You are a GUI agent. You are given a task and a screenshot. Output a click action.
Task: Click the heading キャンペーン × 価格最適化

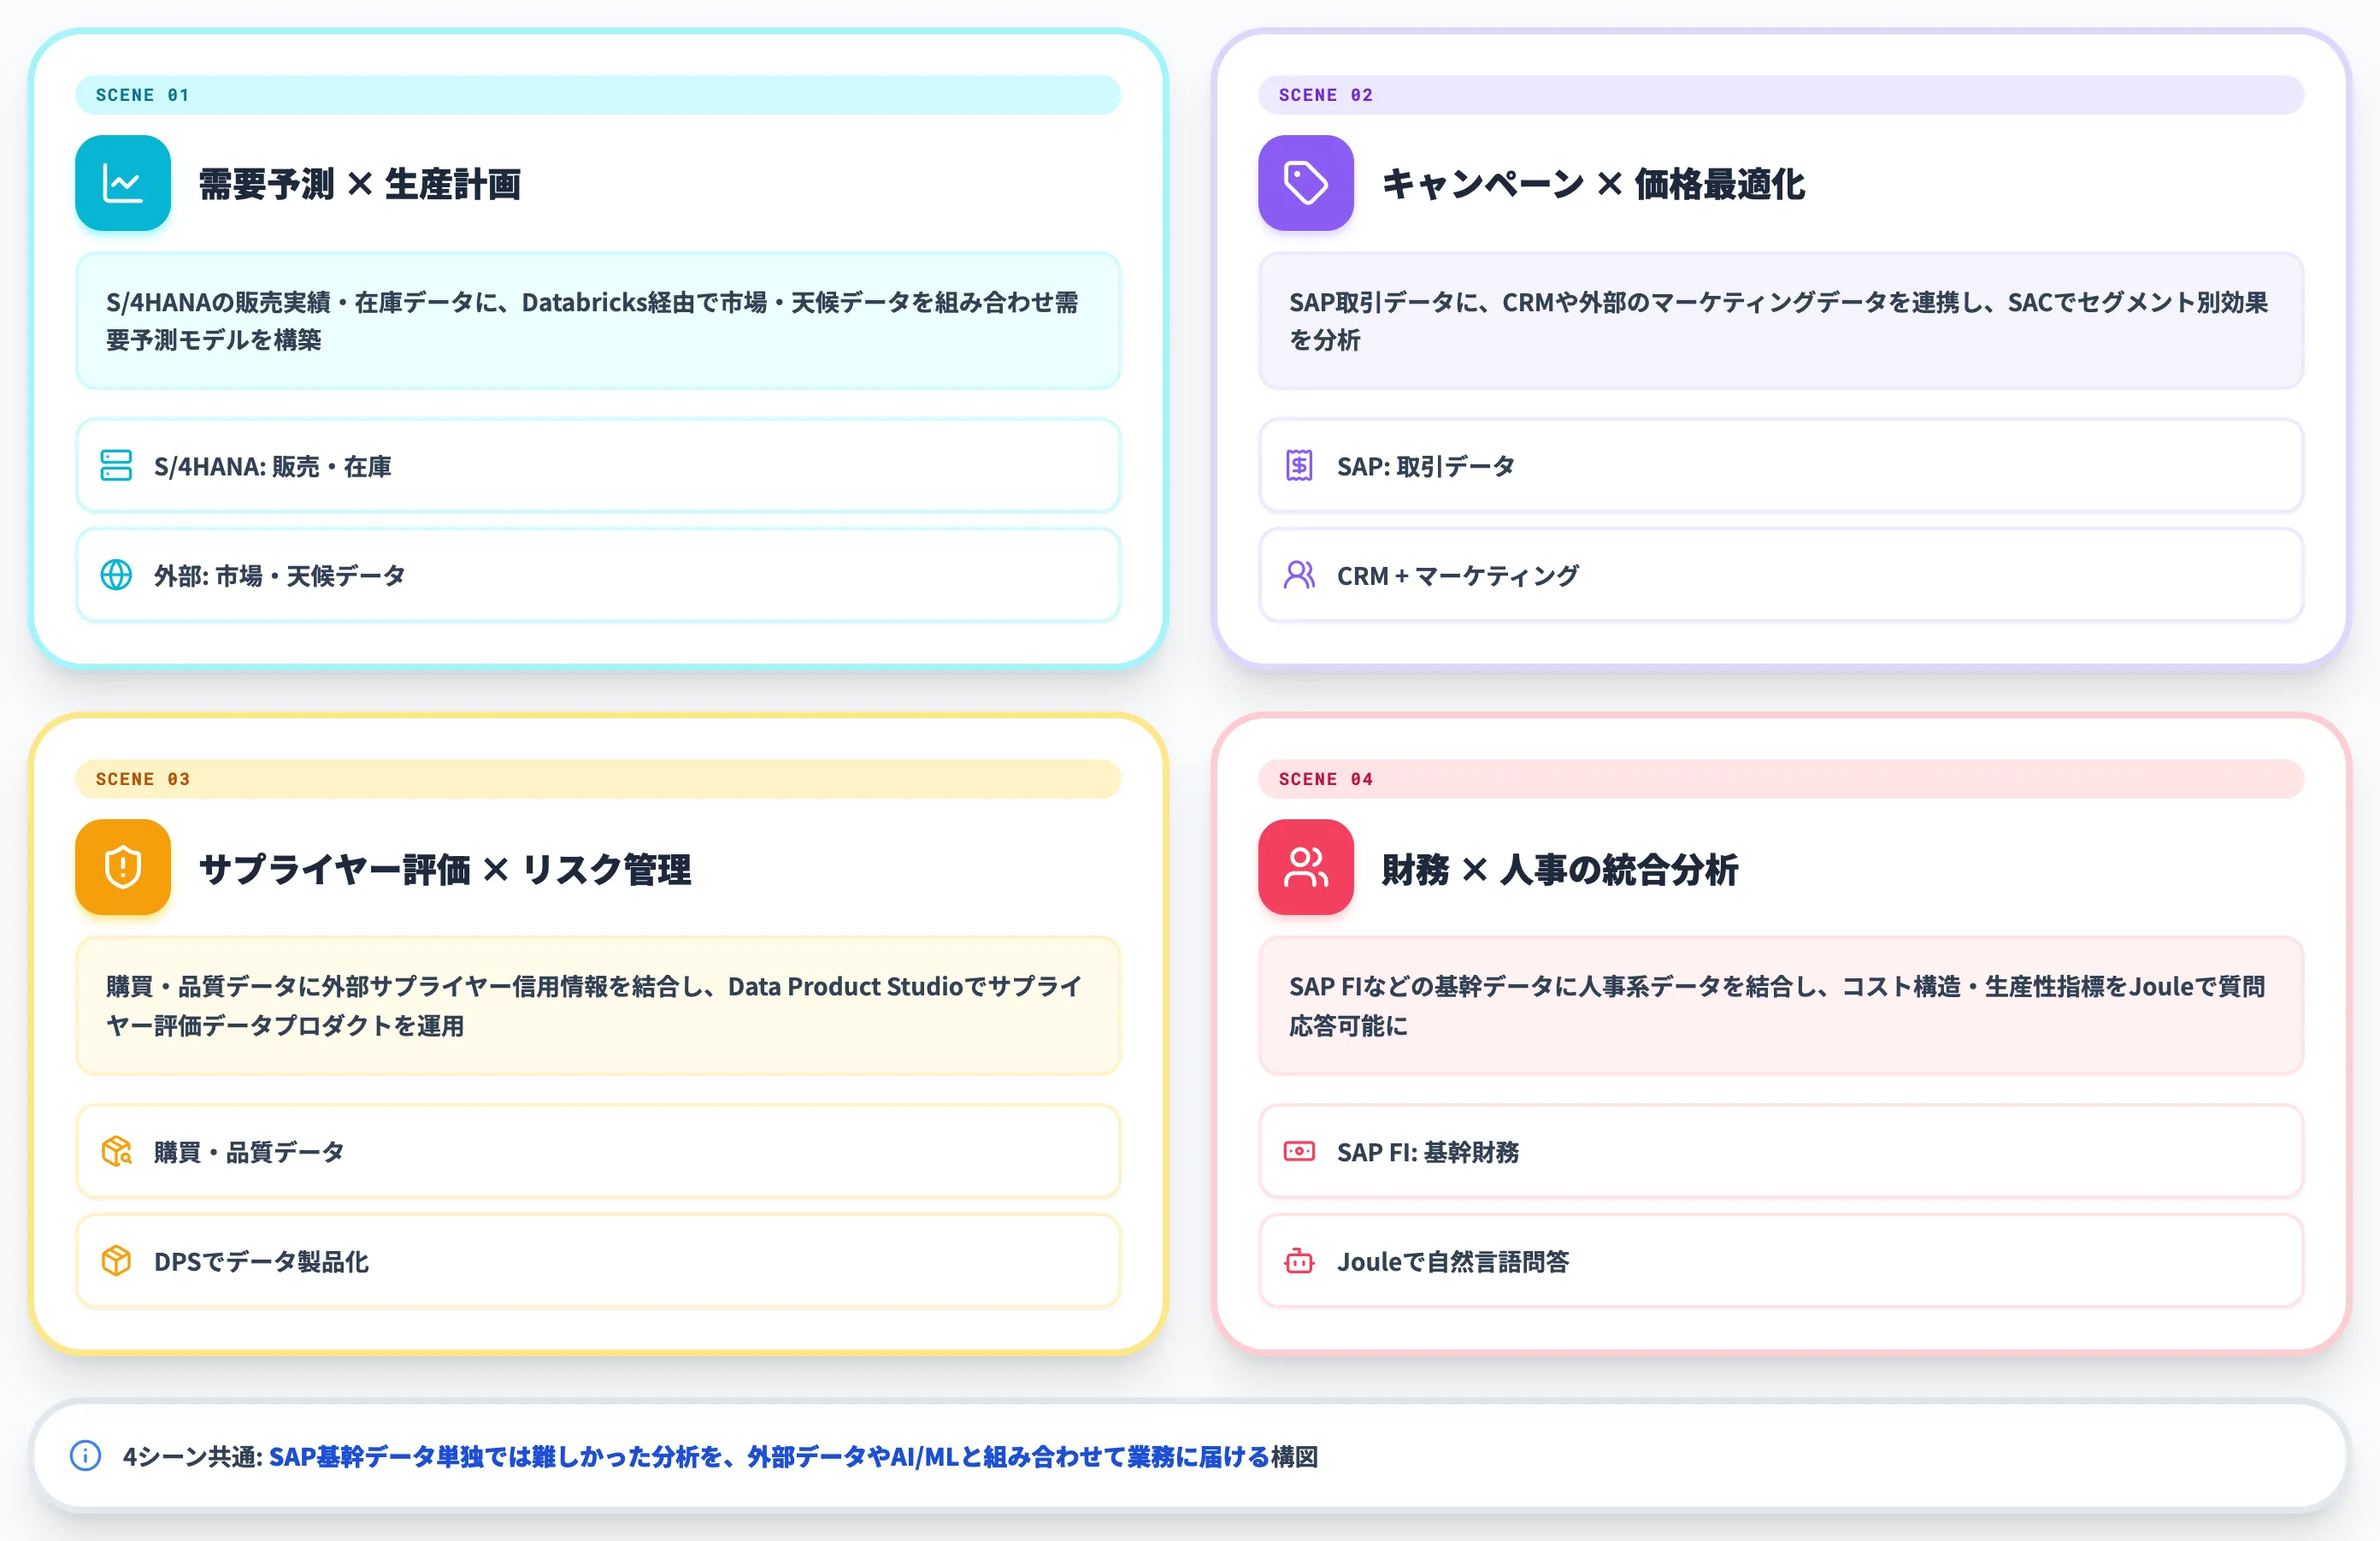point(1593,184)
